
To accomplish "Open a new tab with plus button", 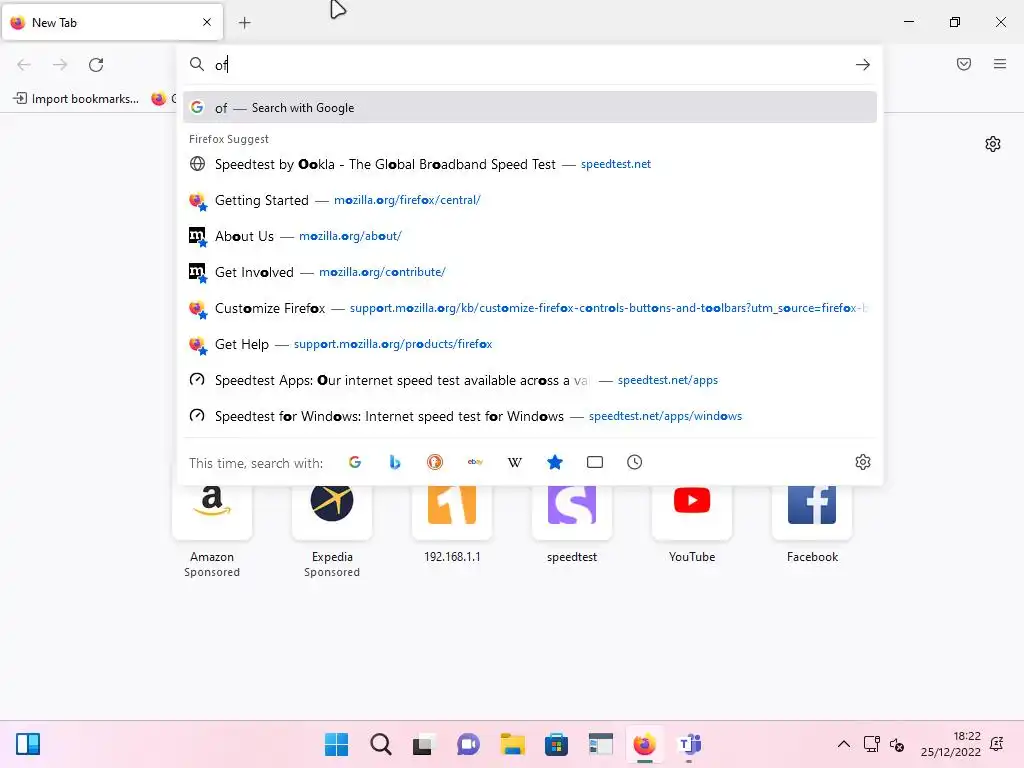I will tap(245, 23).
